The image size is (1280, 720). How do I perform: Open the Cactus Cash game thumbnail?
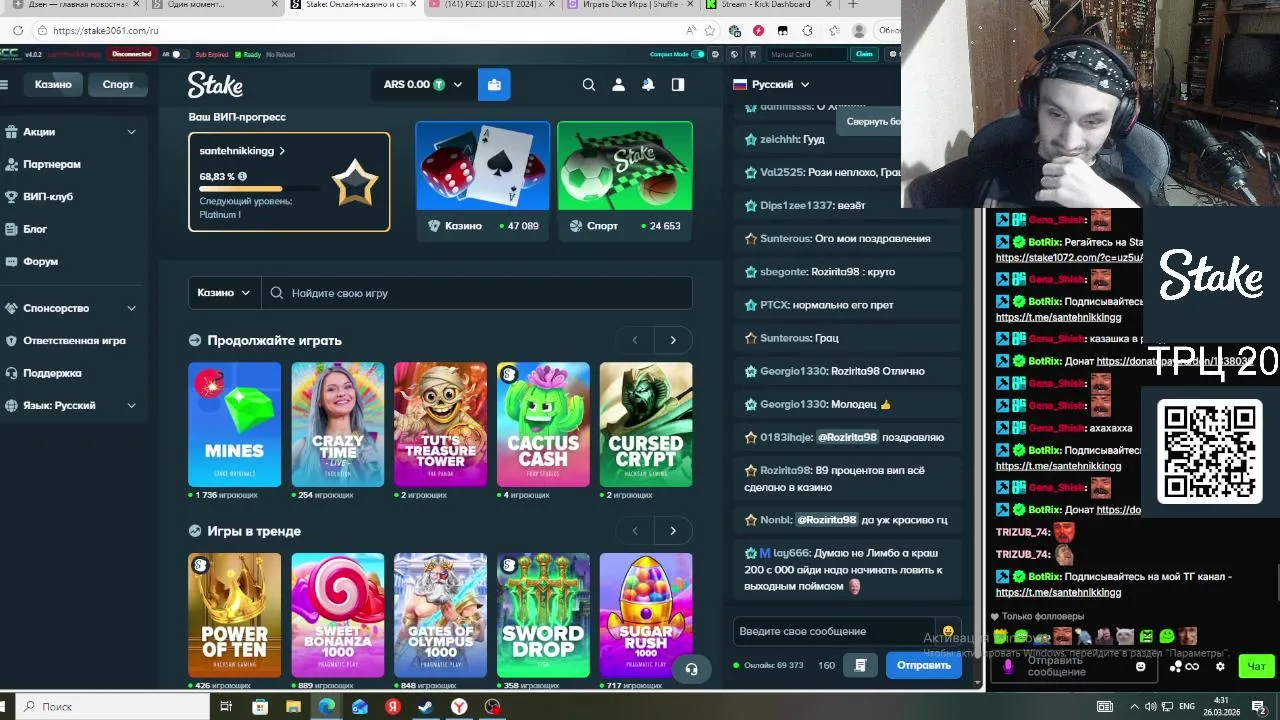click(x=543, y=425)
